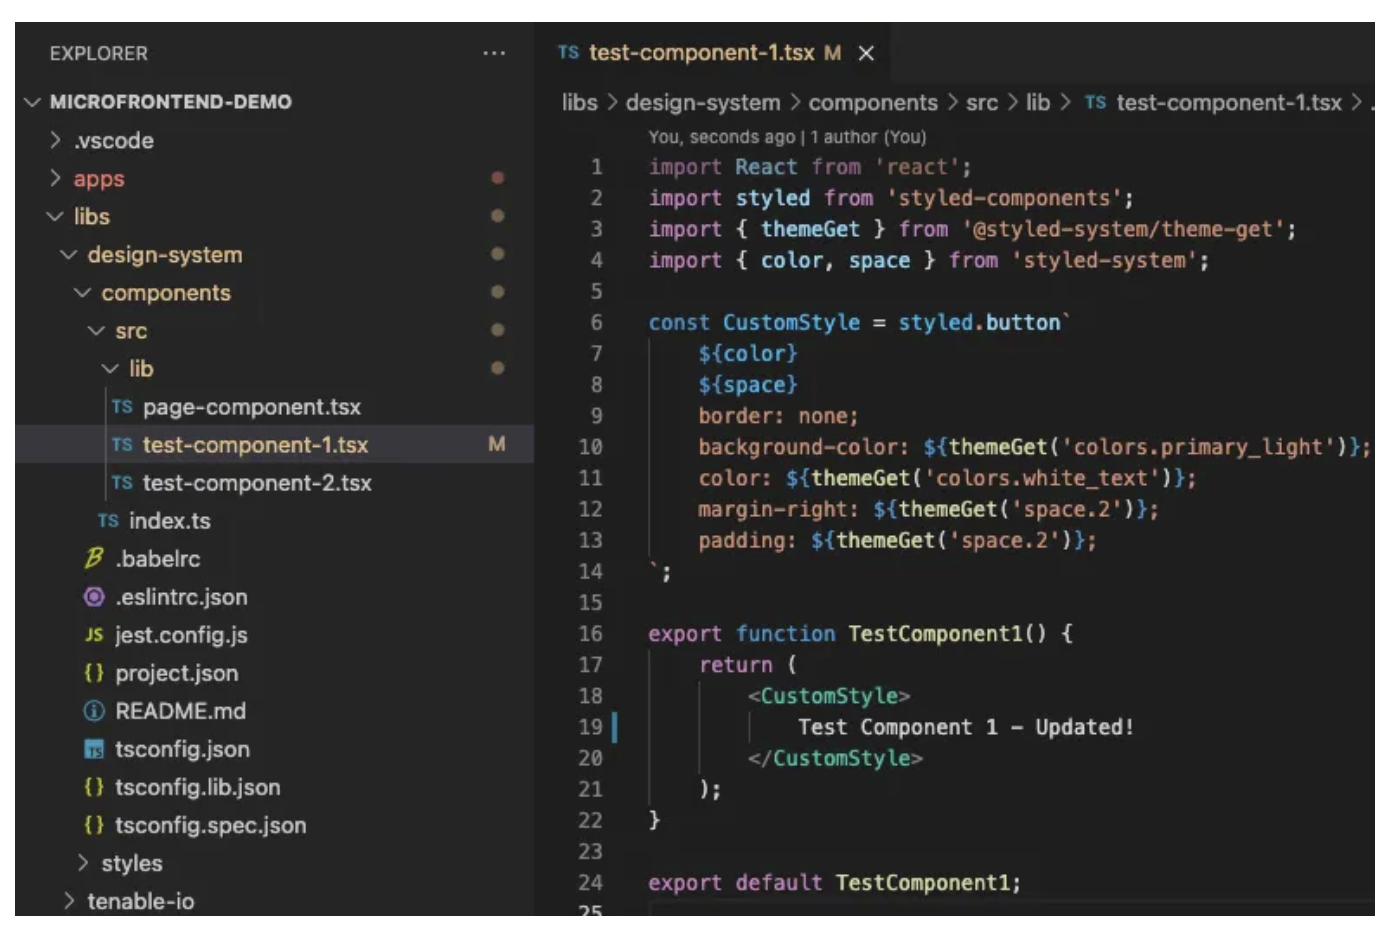Click TS icon of test-component-1.tsx in explorer

(122, 445)
